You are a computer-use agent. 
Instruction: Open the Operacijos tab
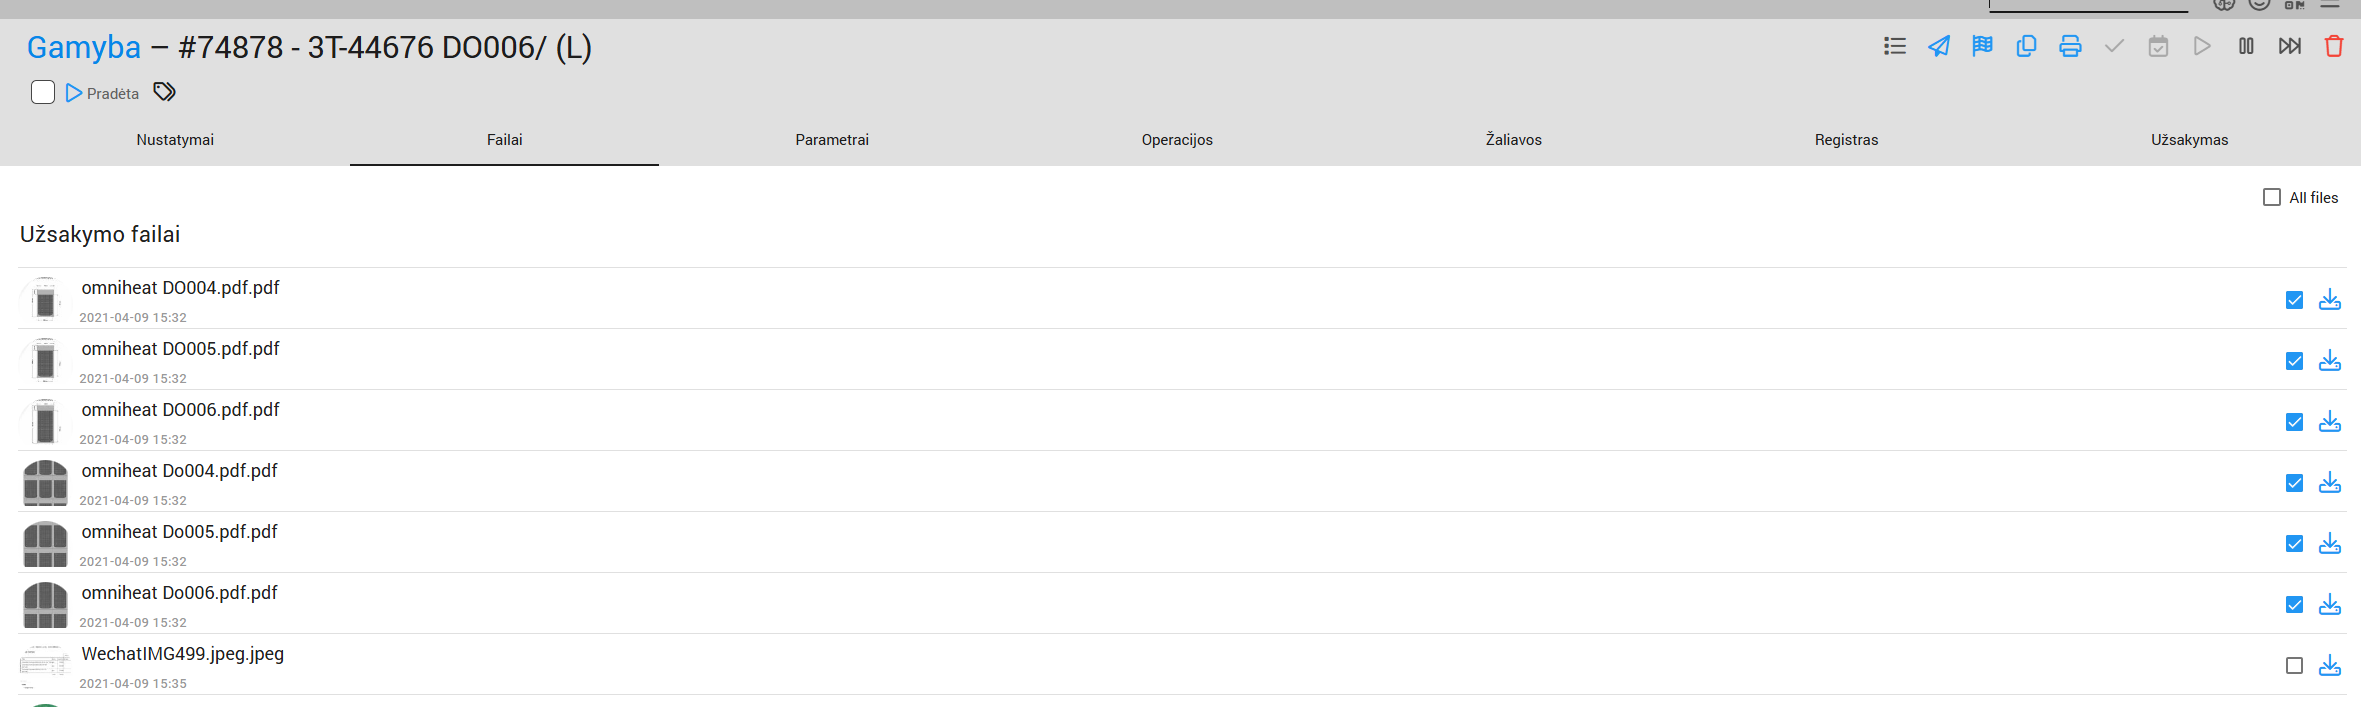click(x=1177, y=140)
